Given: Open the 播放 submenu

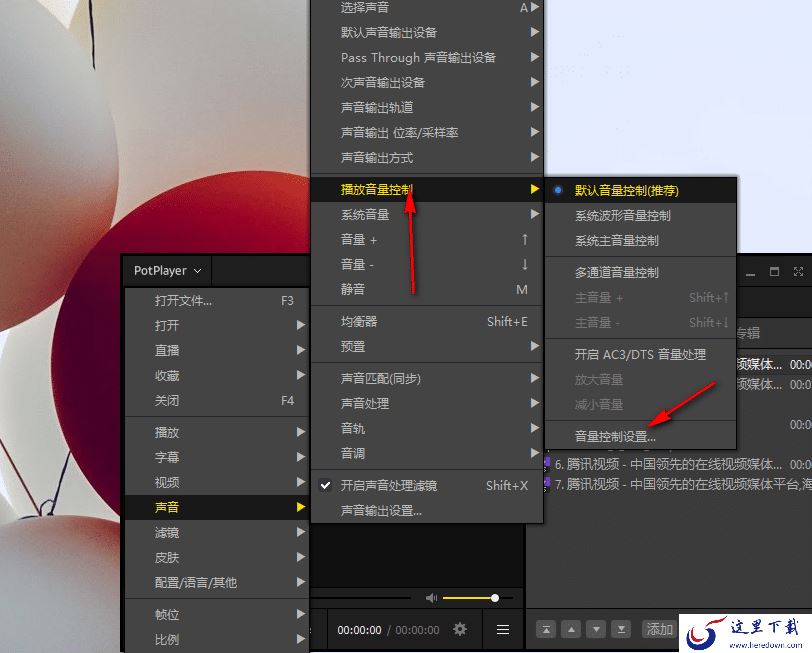Looking at the screenshot, I should click(x=218, y=432).
